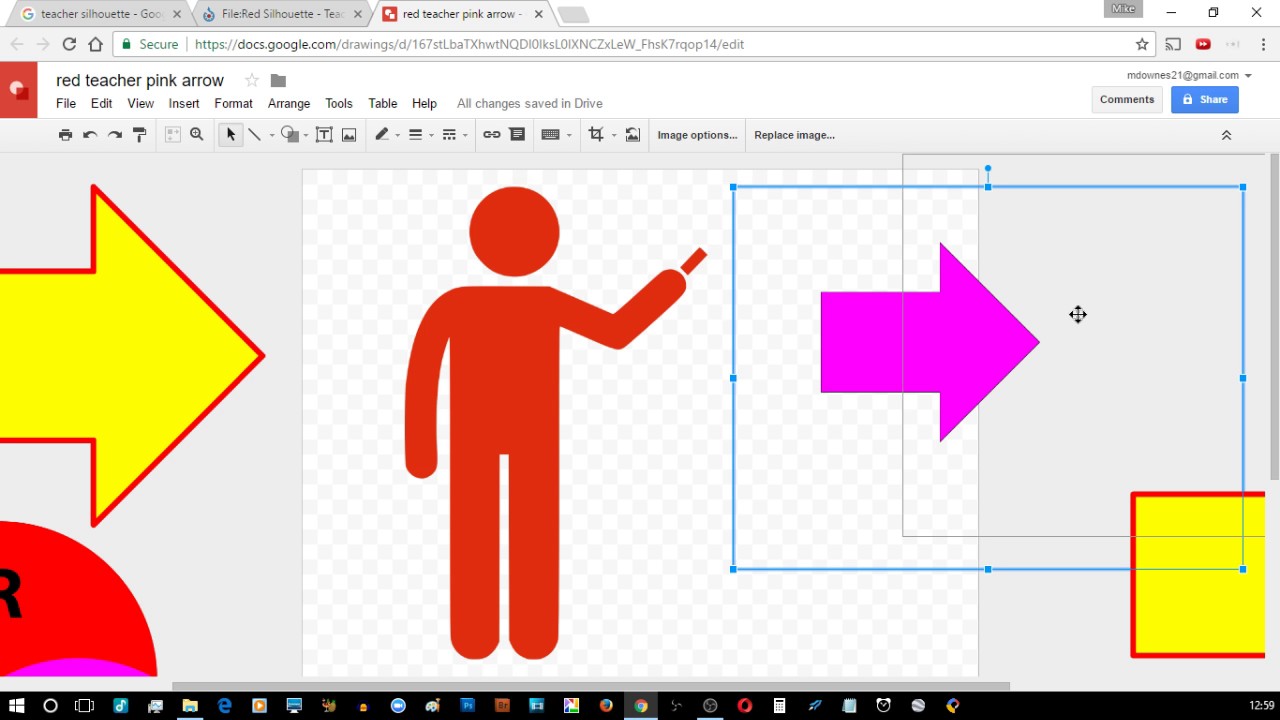
Task: Click the document title red teacher pink arrow
Action: pos(140,80)
